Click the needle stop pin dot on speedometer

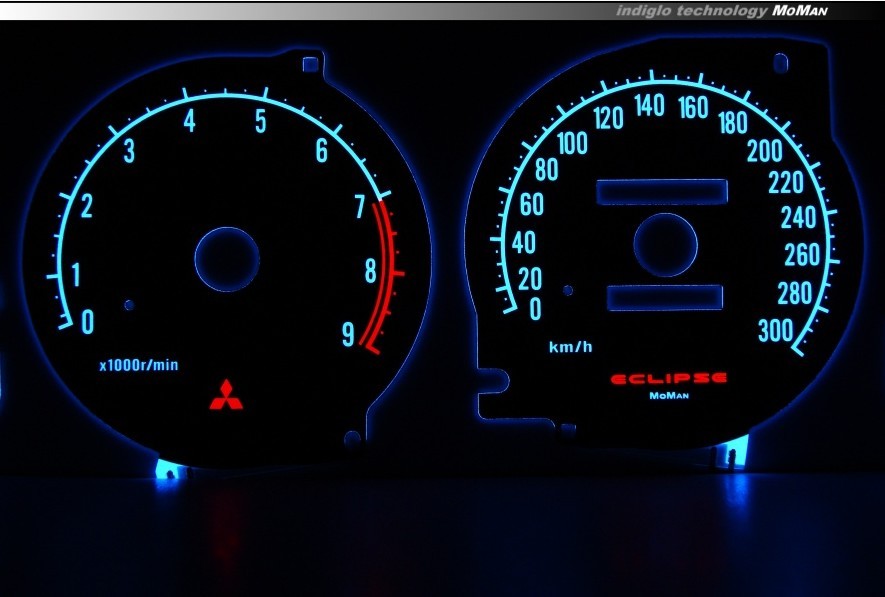coord(568,290)
